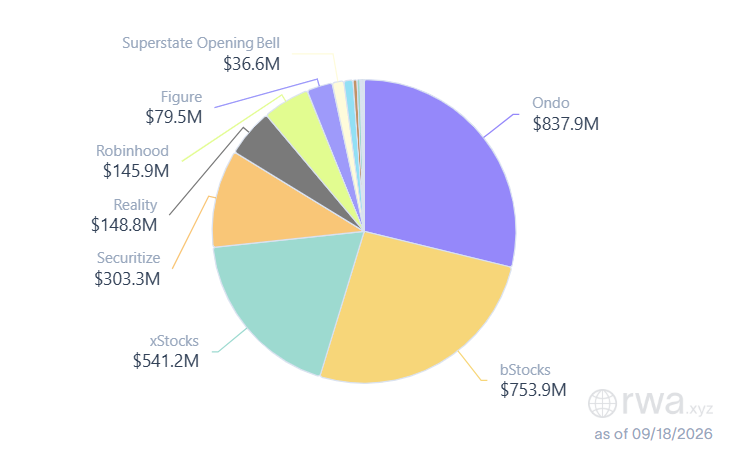This screenshot has height=453, width=732.
Task: Select the xStocks label
Action: tap(174, 341)
